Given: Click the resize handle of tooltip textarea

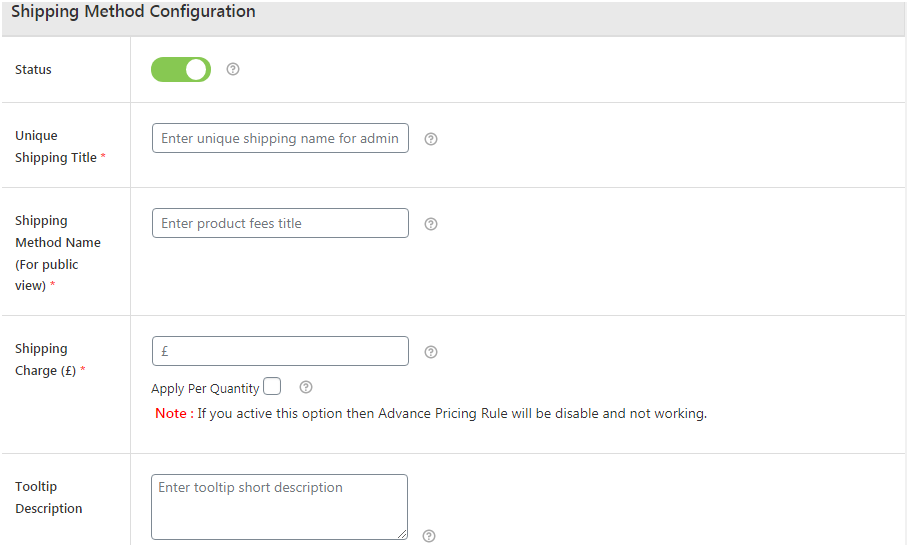Looking at the screenshot, I should tap(402, 534).
